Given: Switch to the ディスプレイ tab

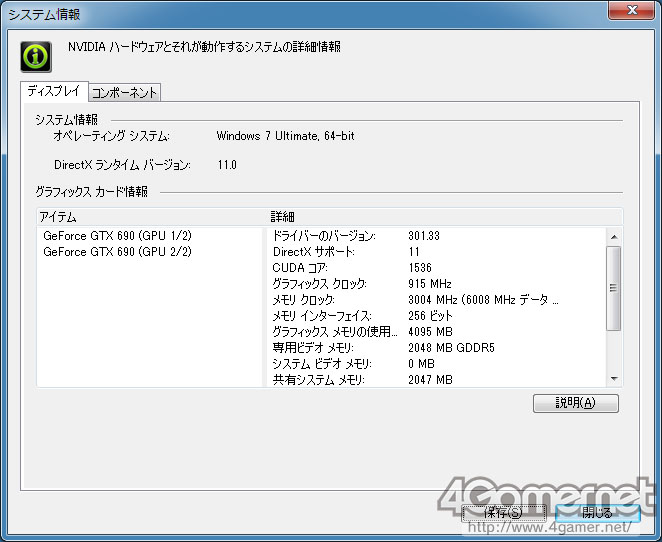Looking at the screenshot, I should [54, 91].
